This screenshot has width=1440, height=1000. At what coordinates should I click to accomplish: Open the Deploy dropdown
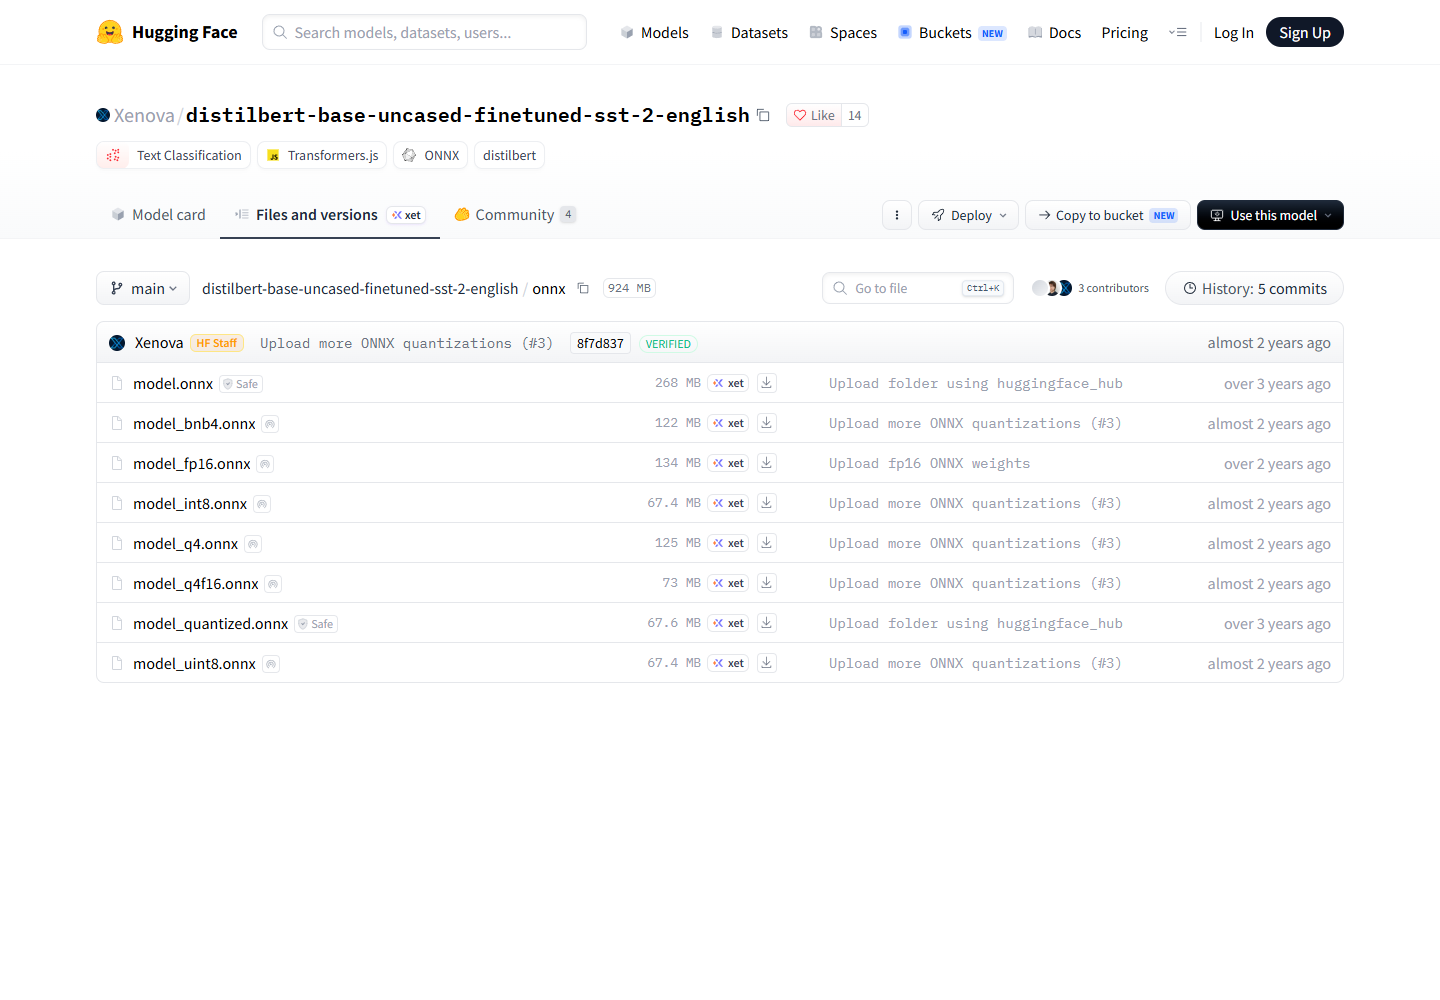(969, 215)
